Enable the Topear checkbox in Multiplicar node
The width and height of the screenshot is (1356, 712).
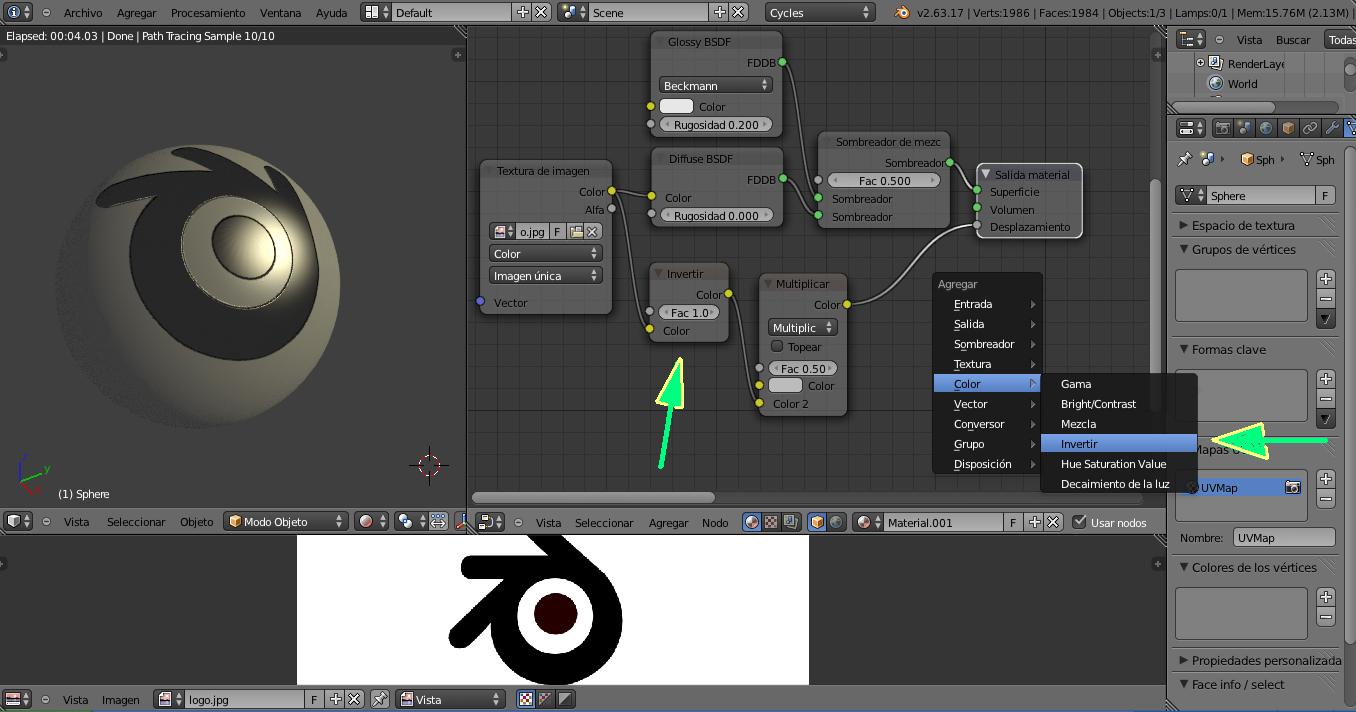(x=777, y=347)
